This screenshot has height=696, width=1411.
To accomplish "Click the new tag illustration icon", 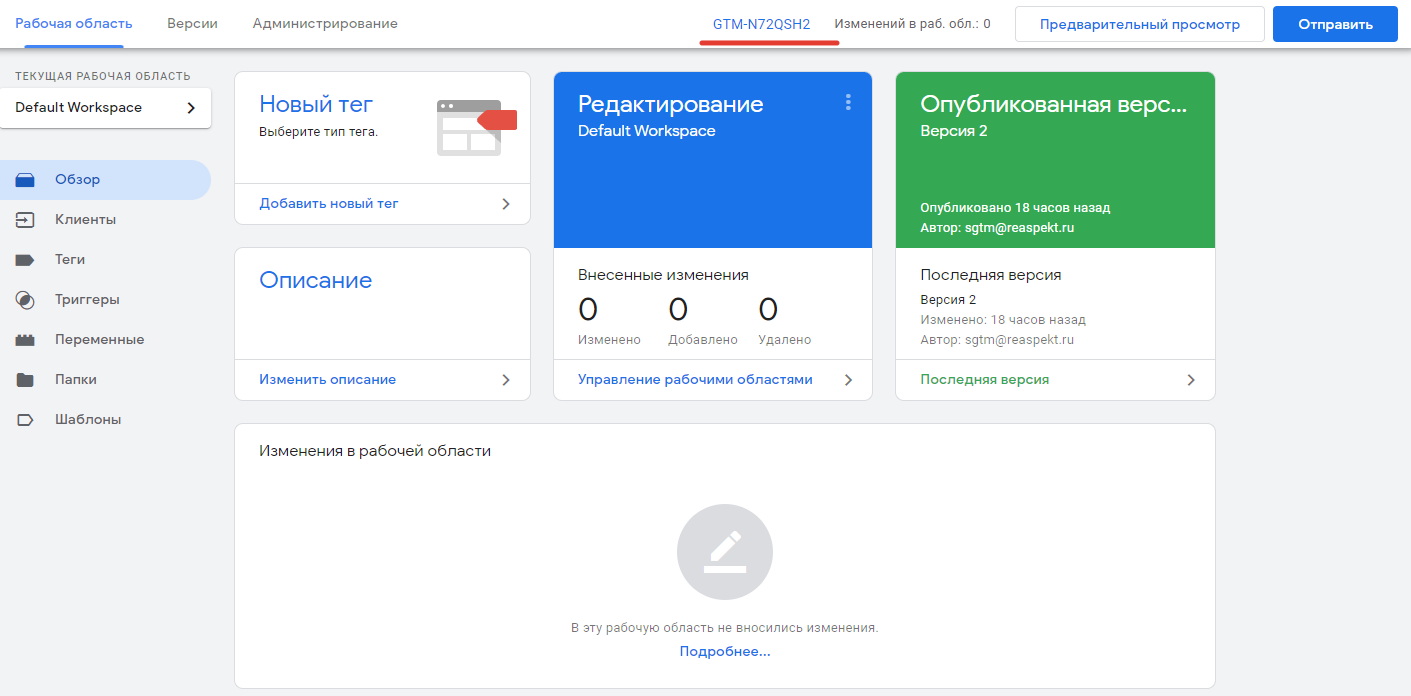I will point(476,127).
